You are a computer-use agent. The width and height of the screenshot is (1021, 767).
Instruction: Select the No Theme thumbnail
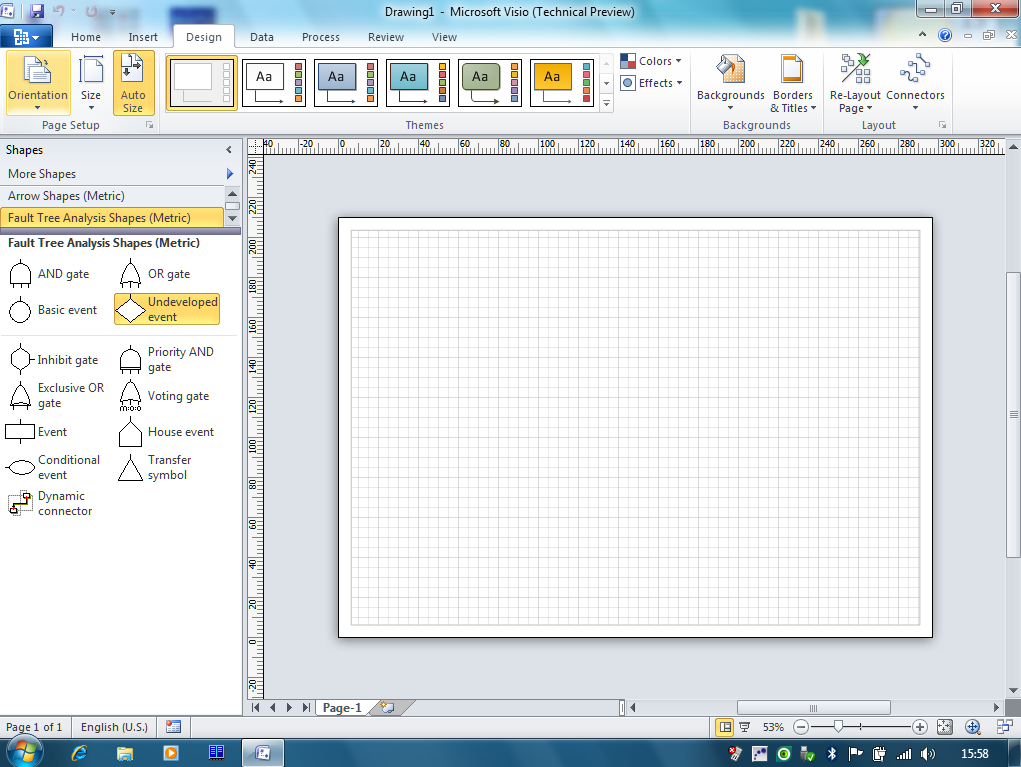[202, 83]
